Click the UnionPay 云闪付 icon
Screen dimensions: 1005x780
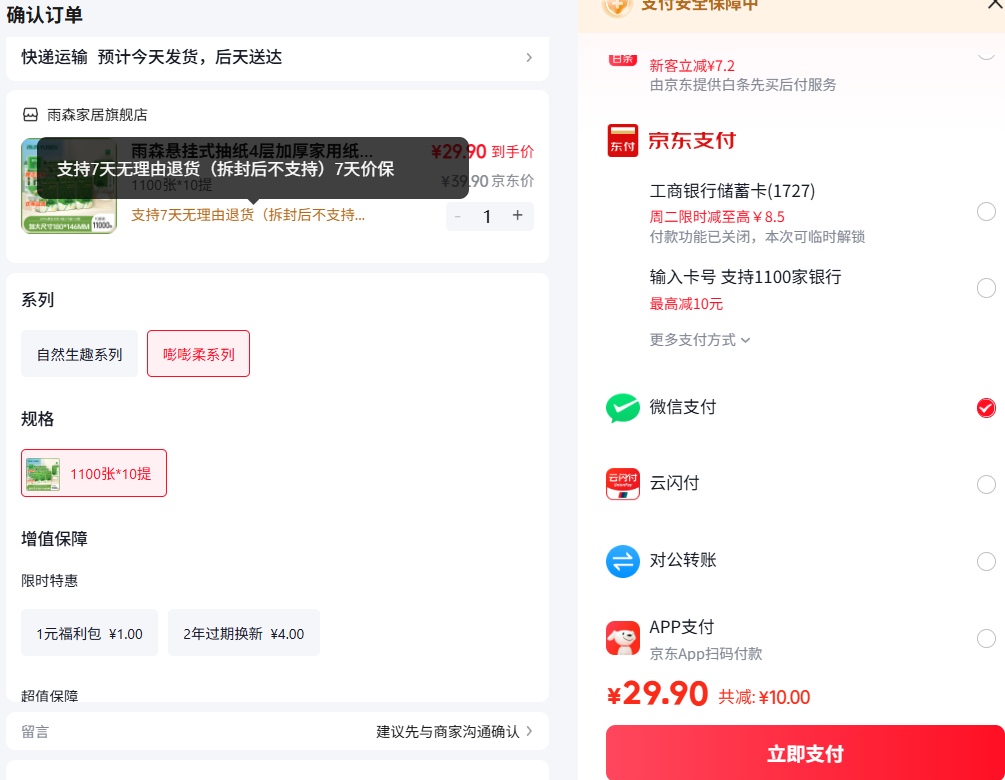click(x=622, y=484)
